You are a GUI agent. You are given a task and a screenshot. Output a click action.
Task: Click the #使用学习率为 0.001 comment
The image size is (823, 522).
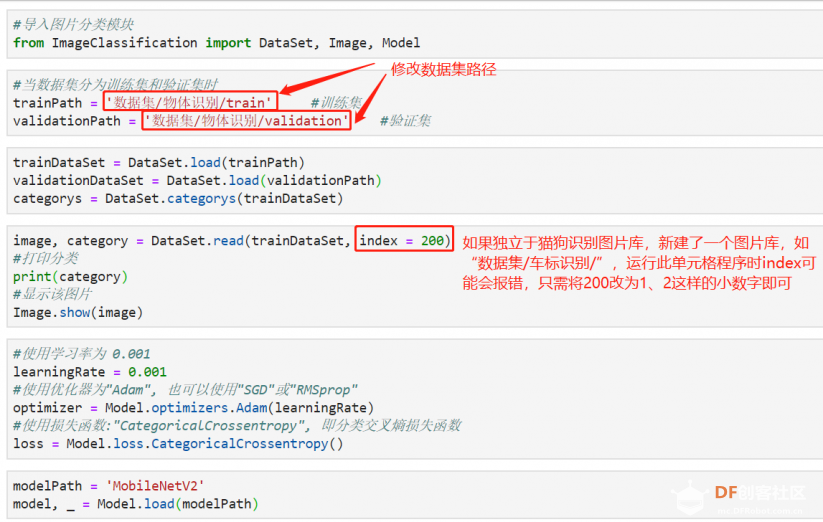[82, 354]
